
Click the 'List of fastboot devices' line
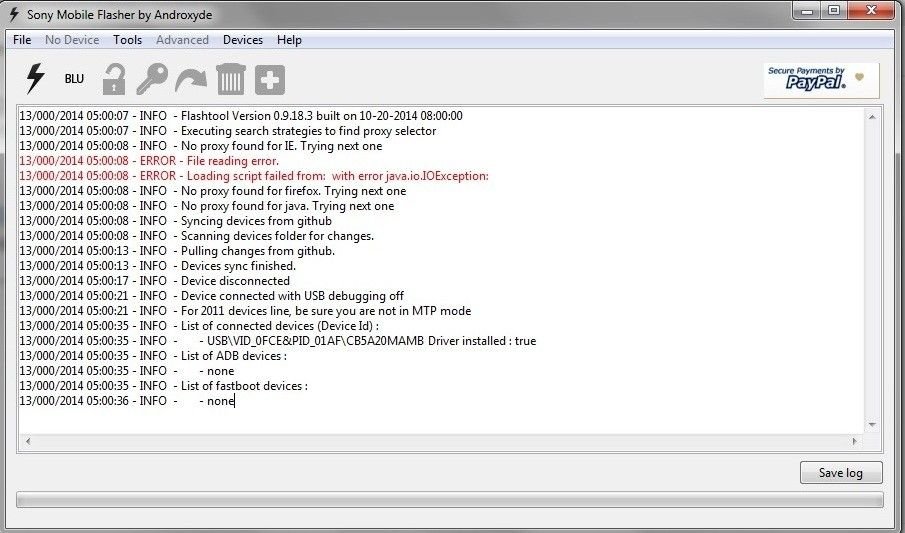(163, 386)
